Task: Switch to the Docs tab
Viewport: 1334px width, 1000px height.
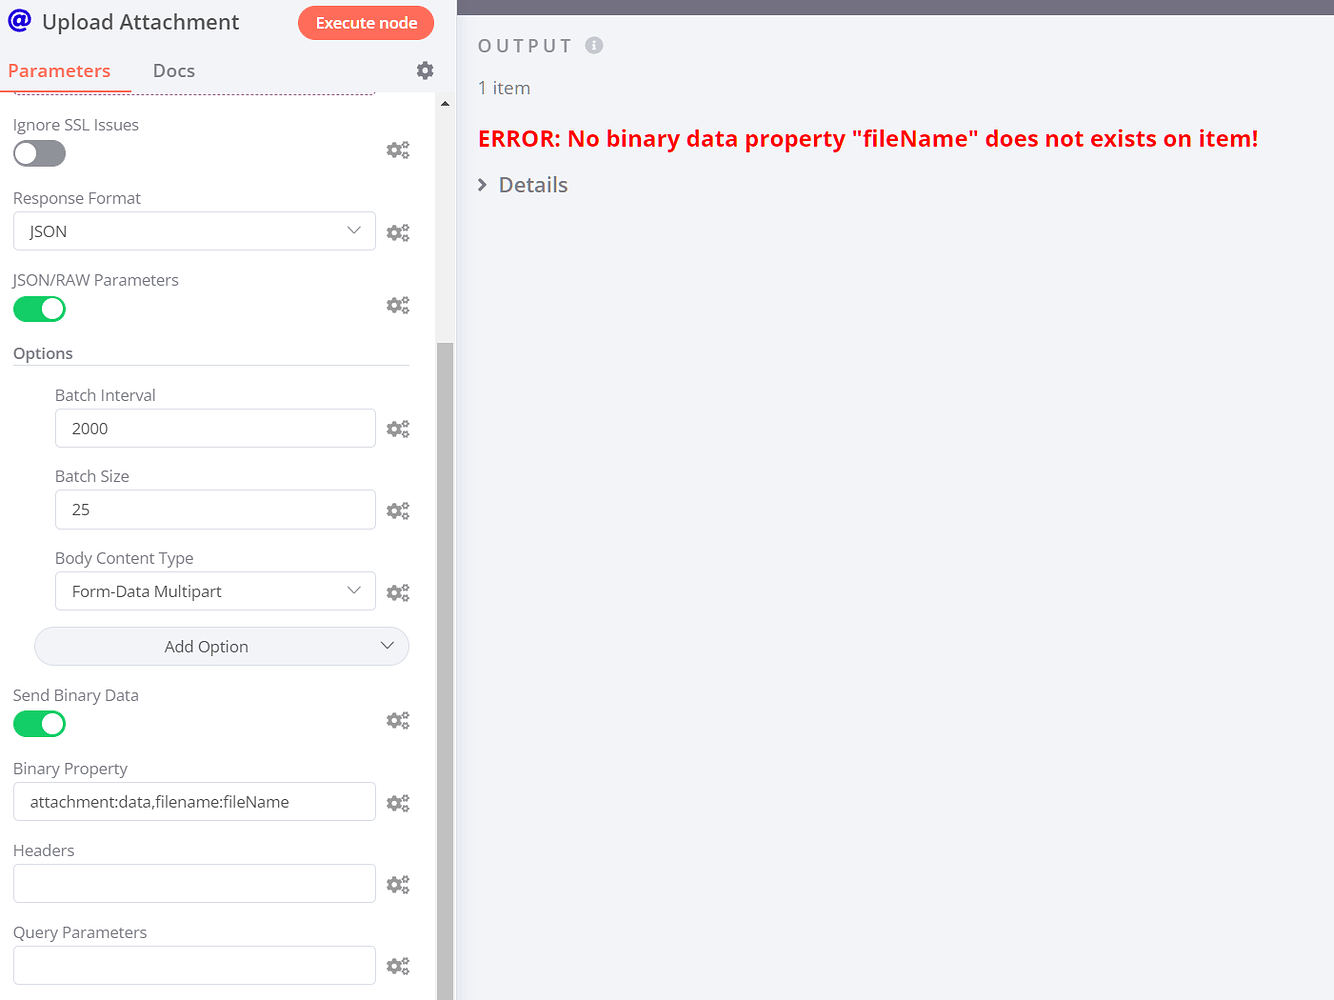Action: click(173, 70)
